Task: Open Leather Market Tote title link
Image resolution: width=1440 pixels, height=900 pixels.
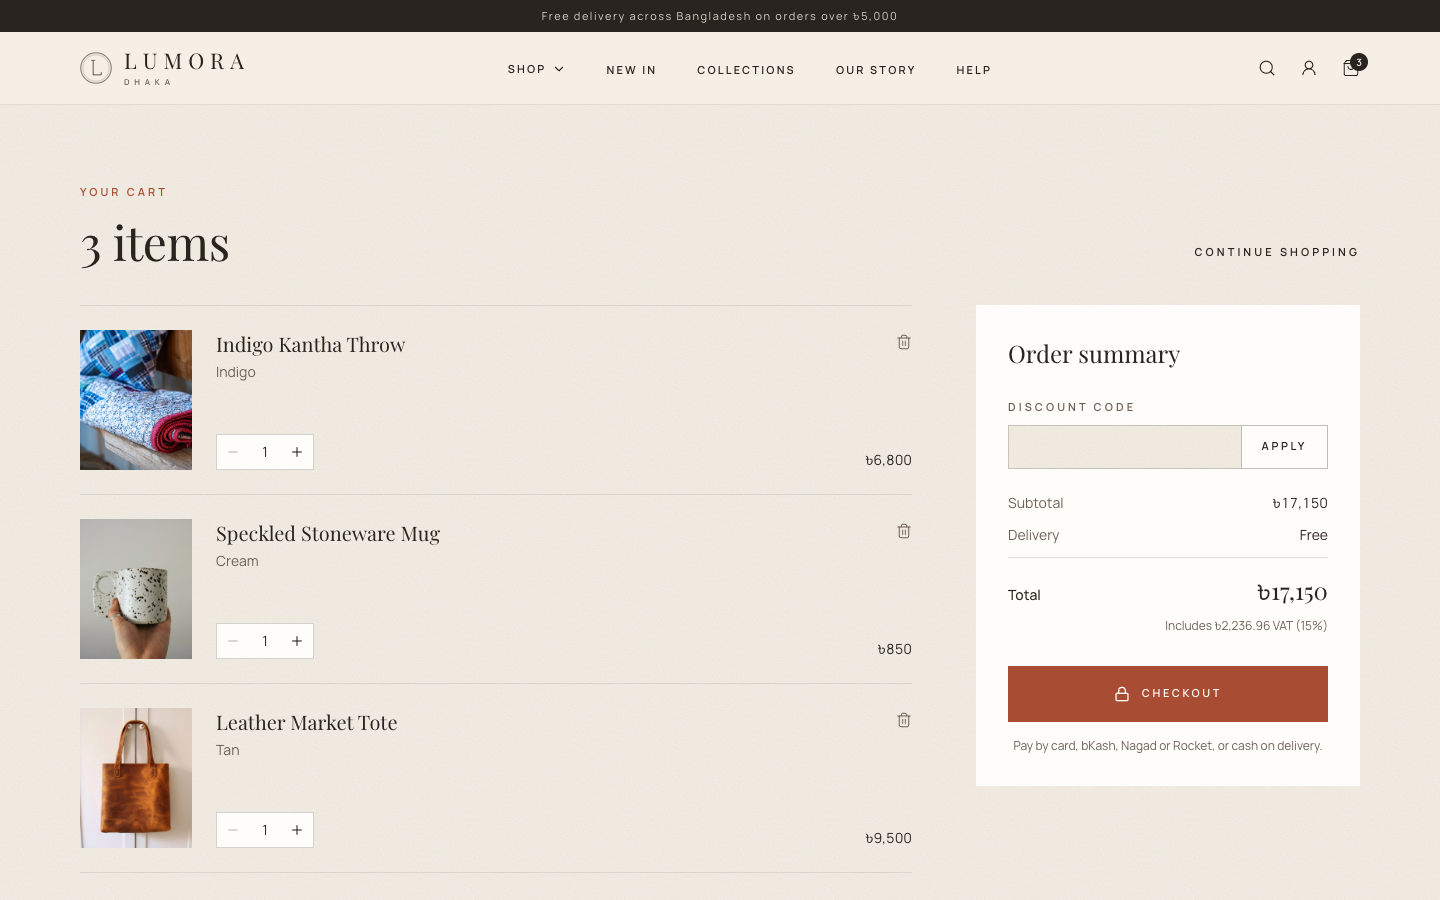Action: point(307,723)
